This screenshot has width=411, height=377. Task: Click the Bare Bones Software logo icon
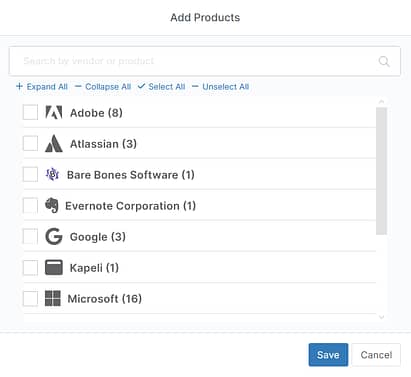tap(52, 174)
